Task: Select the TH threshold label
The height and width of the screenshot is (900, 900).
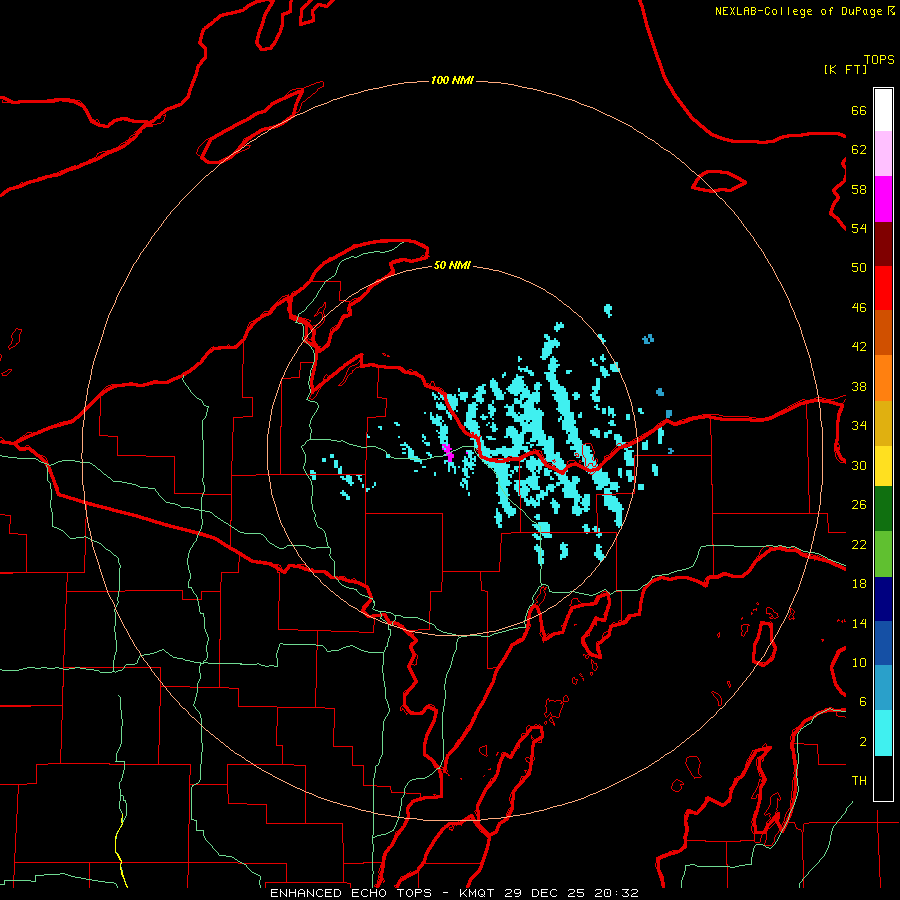Action: point(859,781)
